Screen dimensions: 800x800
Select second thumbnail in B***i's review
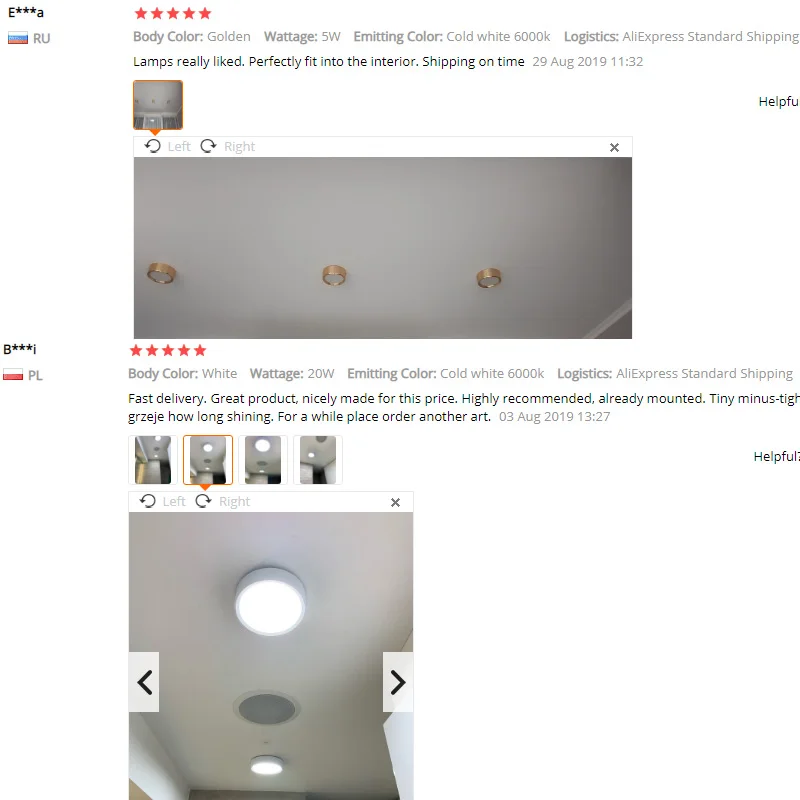pos(208,460)
